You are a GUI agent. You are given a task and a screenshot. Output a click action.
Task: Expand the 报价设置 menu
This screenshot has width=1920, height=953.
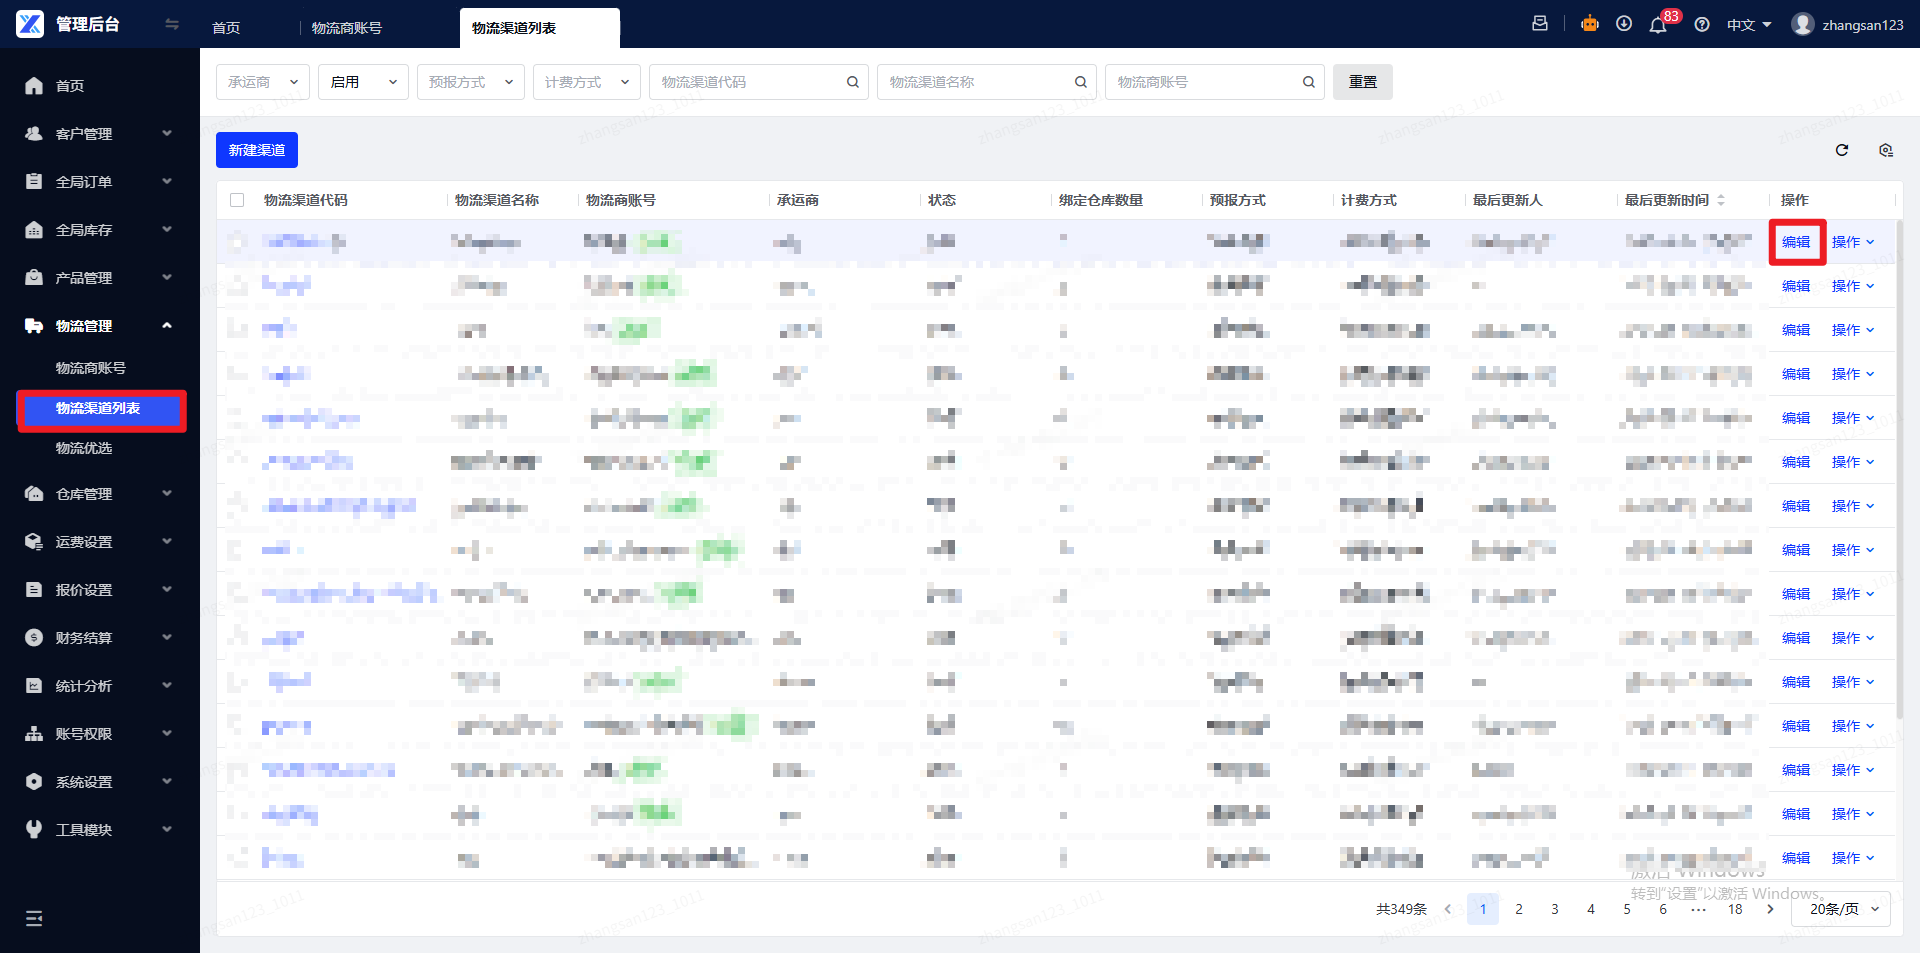(100, 590)
